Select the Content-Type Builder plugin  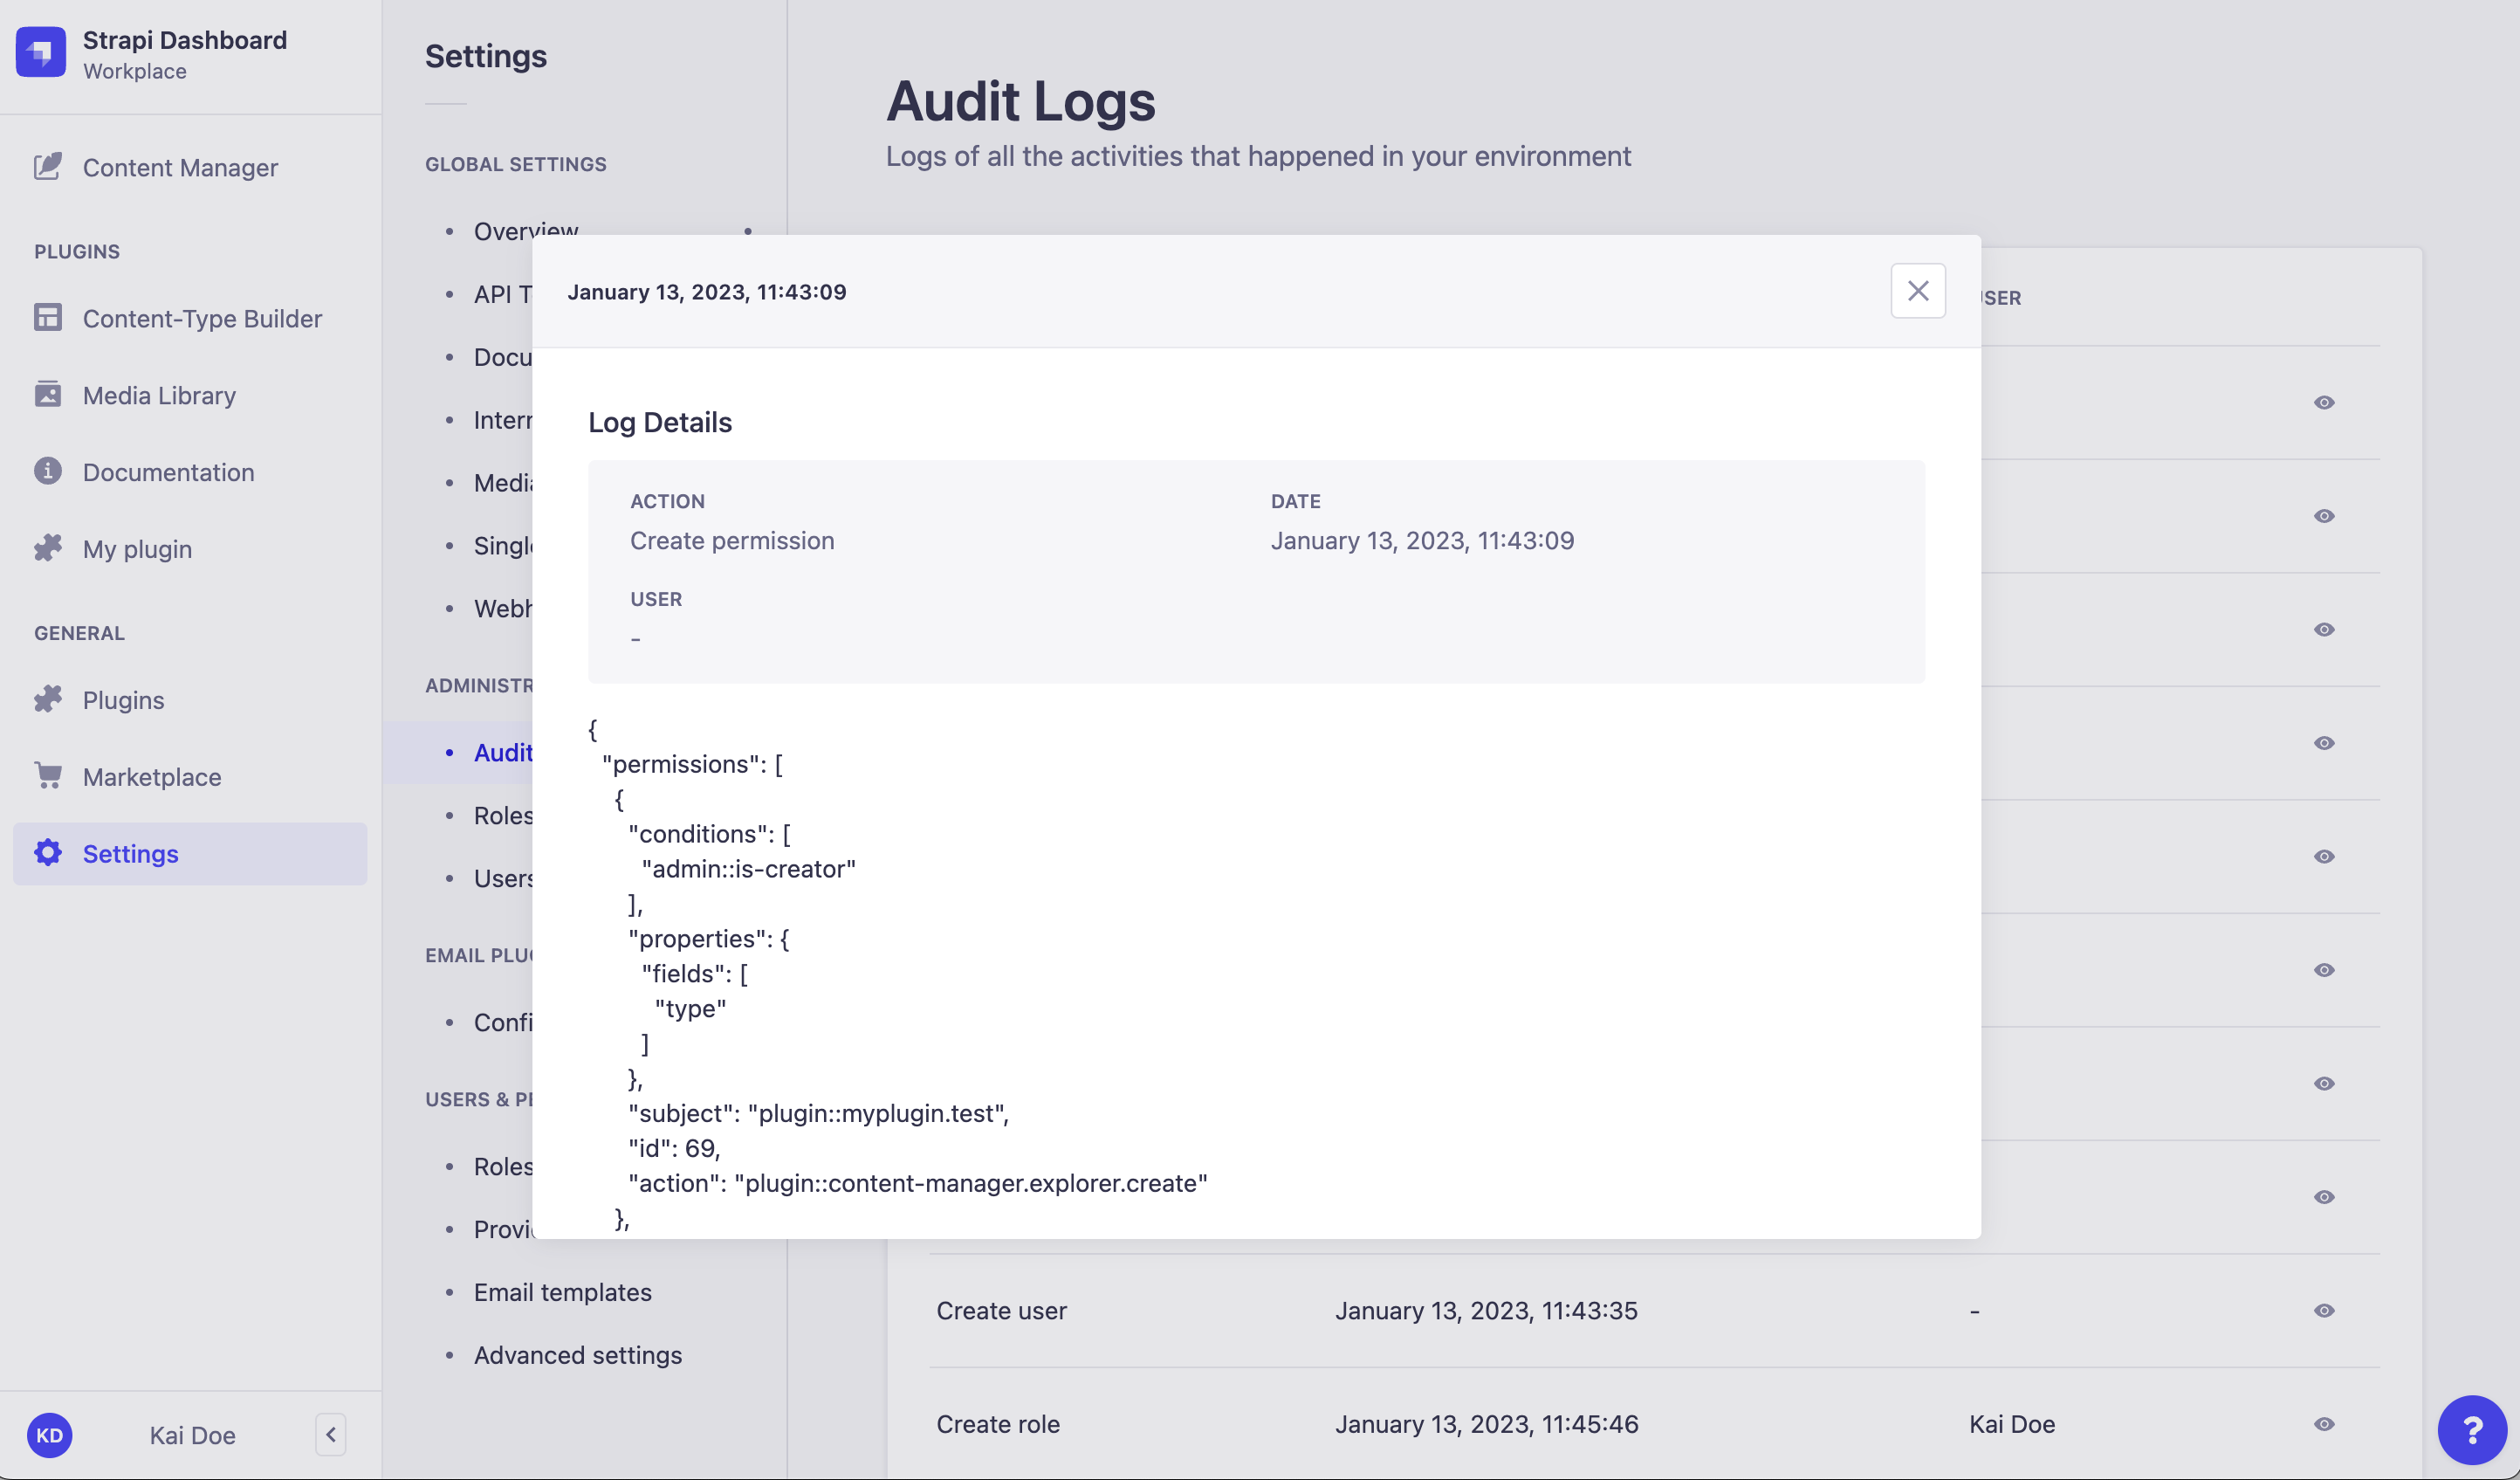[202, 318]
